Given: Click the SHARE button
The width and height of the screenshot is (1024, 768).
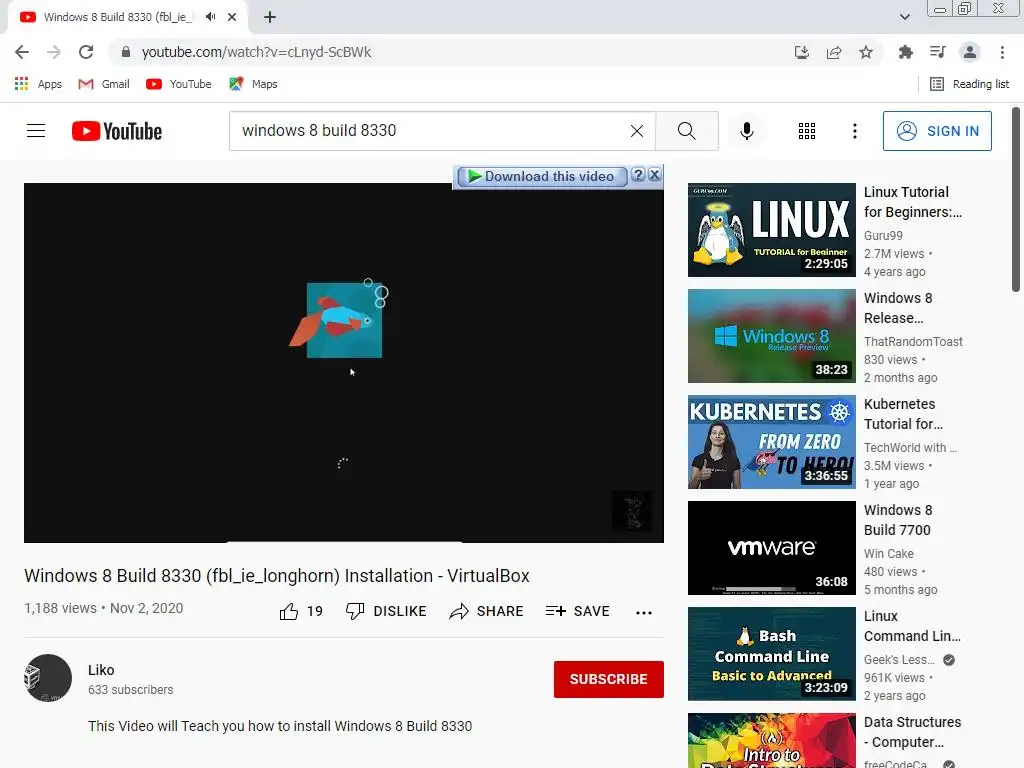Looking at the screenshot, I should tap(487, 611).
